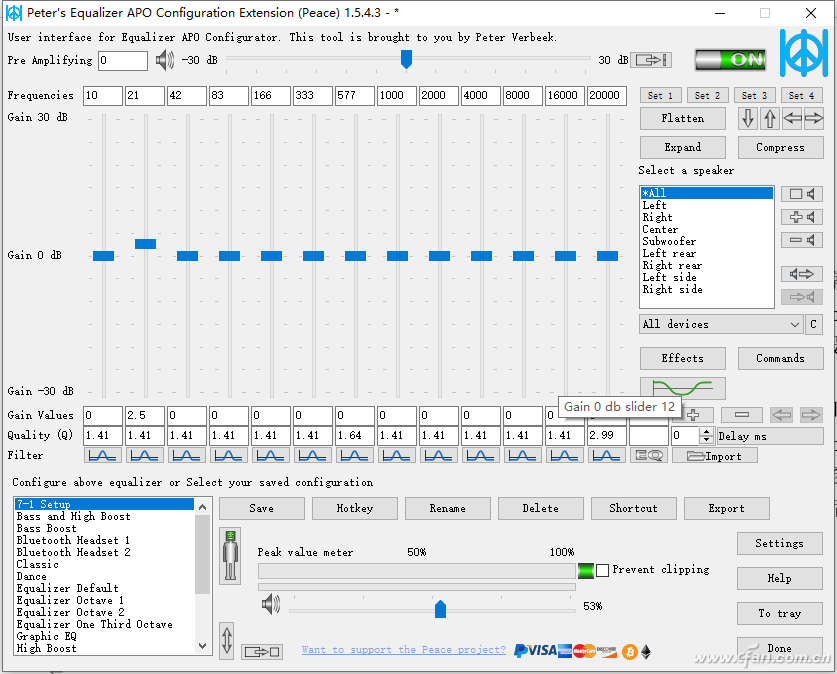Image resolution: width=837 pixels, height=674 pixels.
Task: Click the arrow-to-window icon at the bottom
Action: click(x=262, y=652)
